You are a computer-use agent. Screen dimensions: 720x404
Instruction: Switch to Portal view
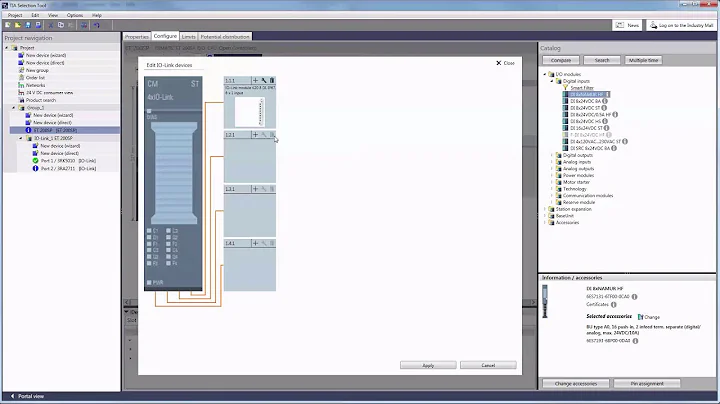(x=27, y=396)
